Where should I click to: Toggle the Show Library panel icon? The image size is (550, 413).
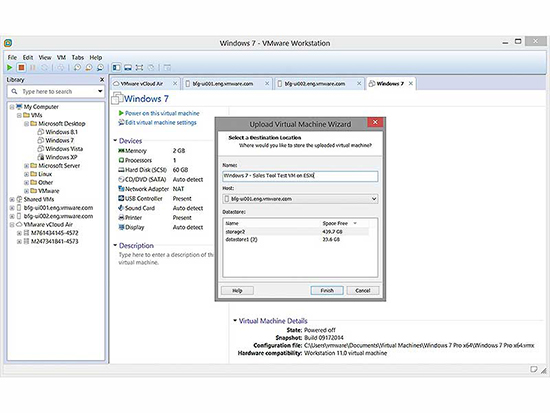click(x=116, y=67)
